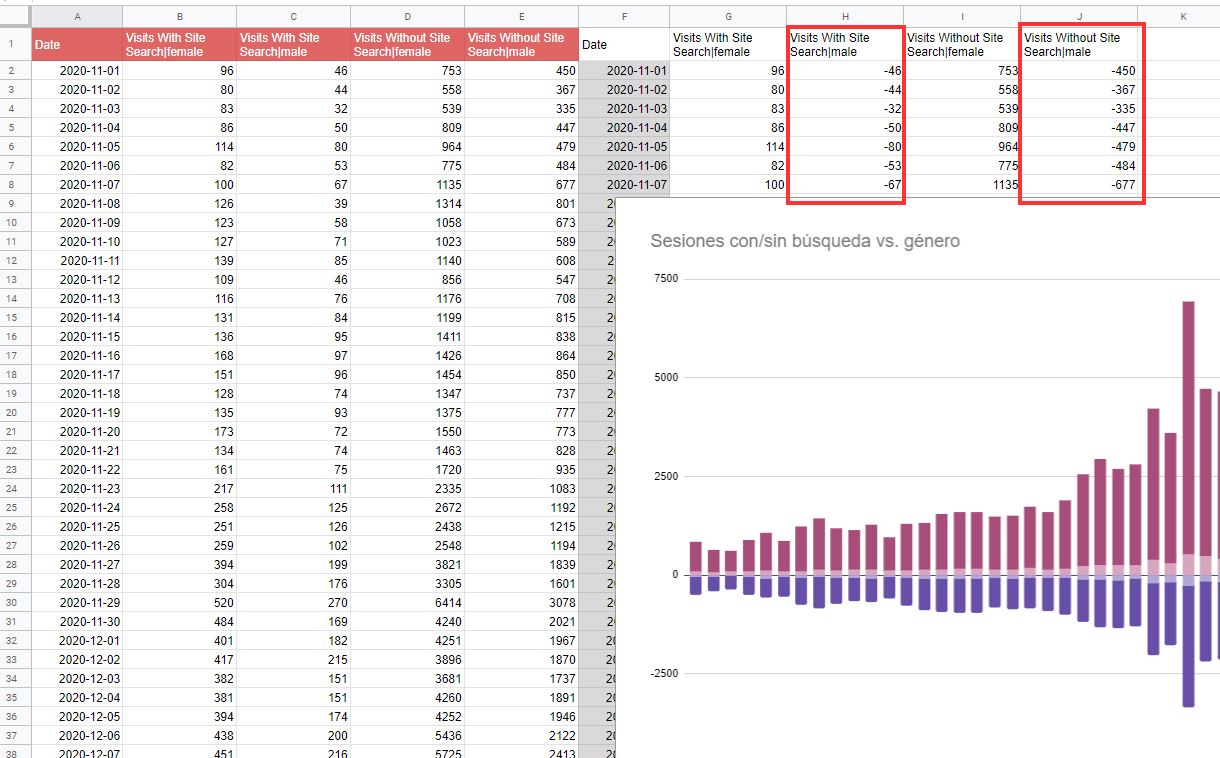
Task: Select the cell containing -677
Action: [1079, 185]
